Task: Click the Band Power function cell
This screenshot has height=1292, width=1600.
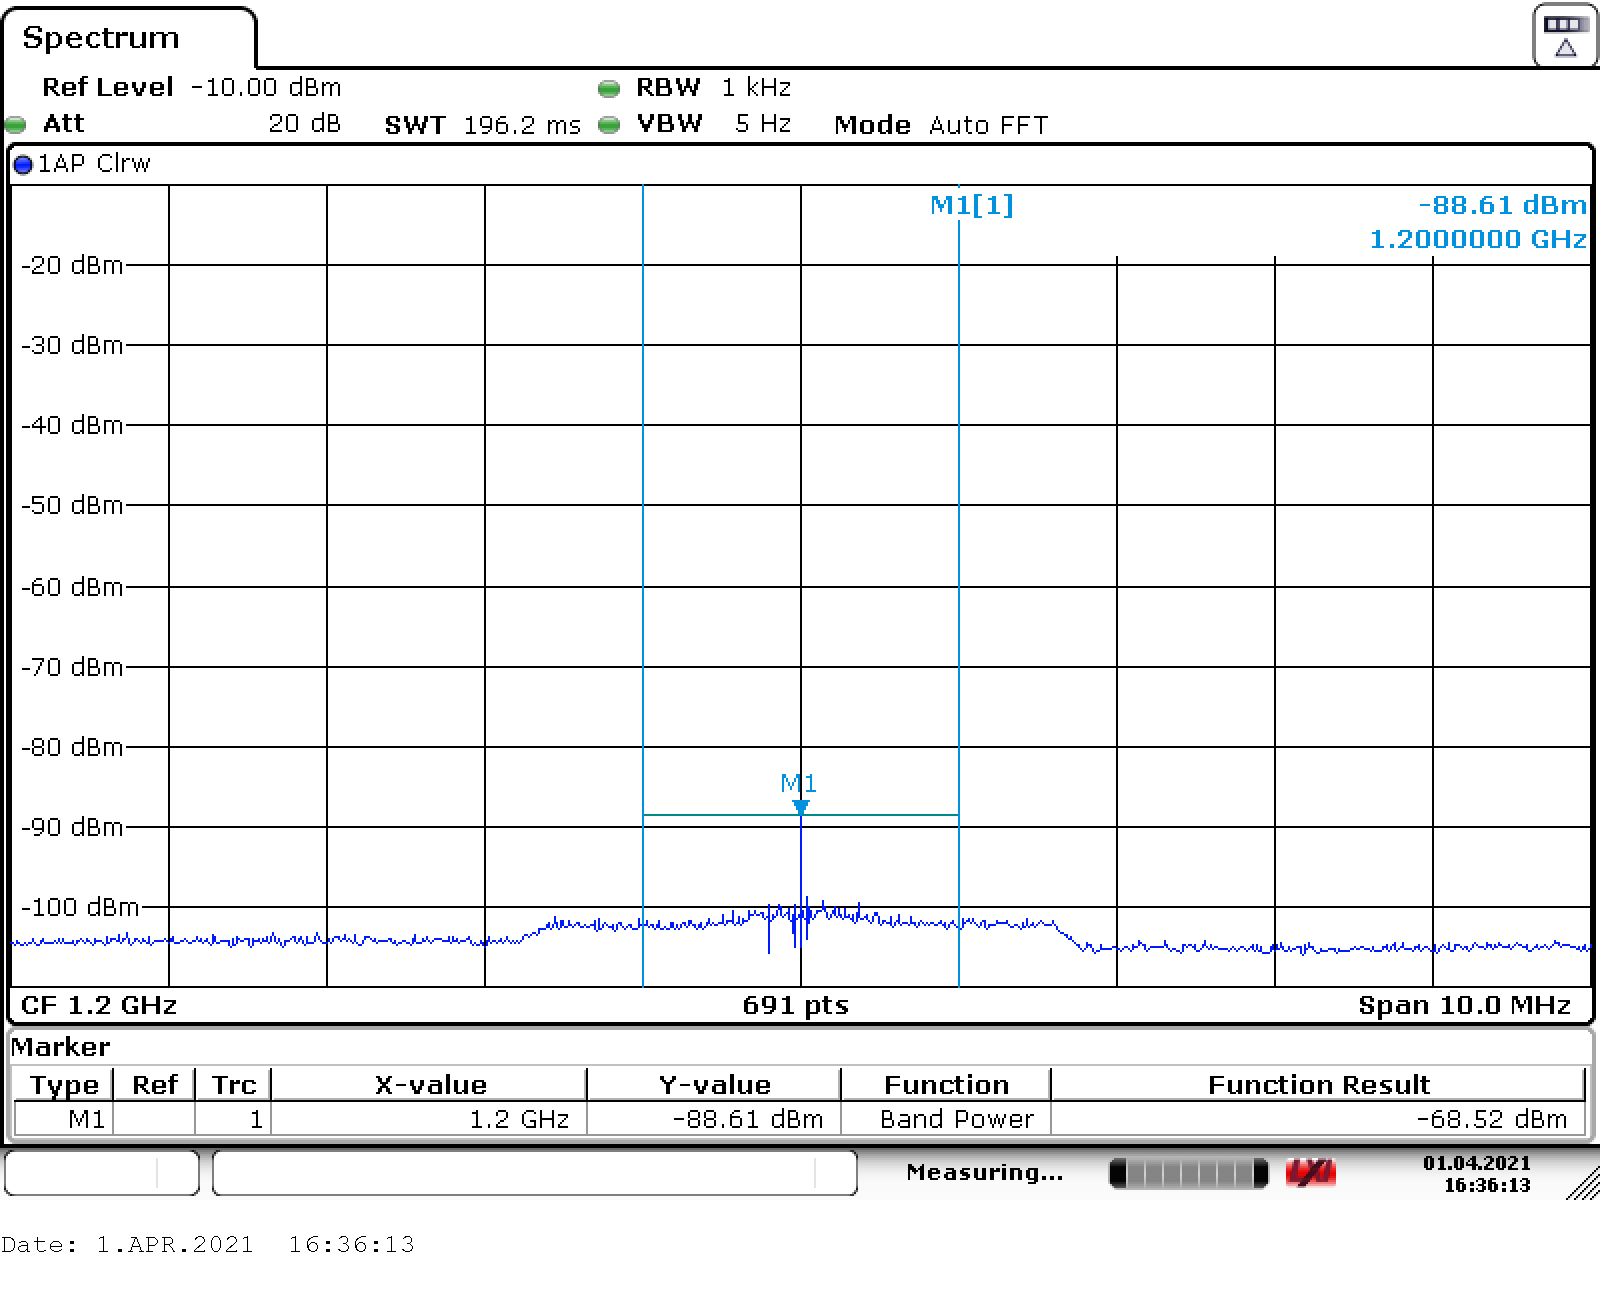Action: click(x=956, y=1119)
